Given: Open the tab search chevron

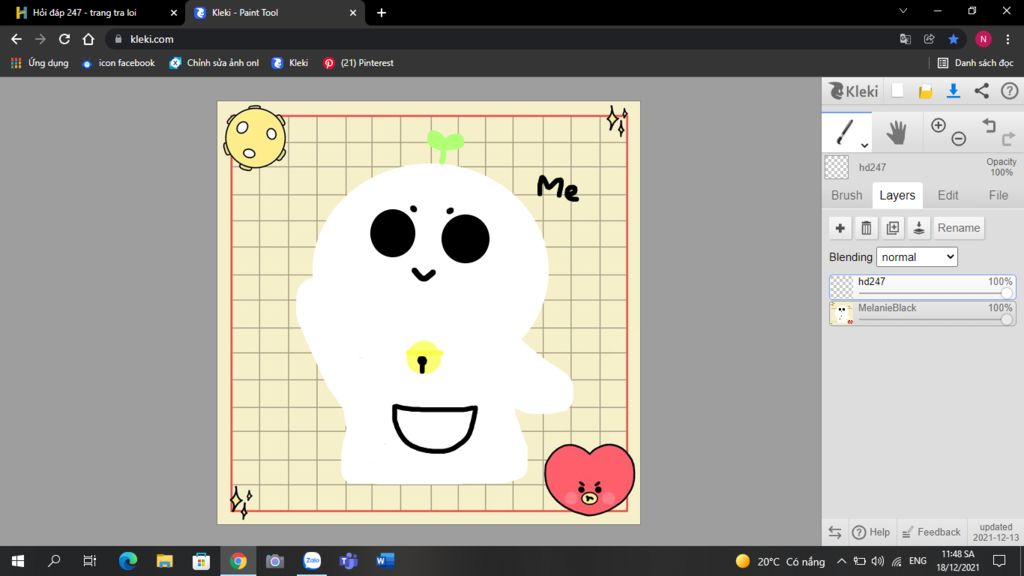Looking at the screenshot, I should pyautogui.click(x=903, y=11).
